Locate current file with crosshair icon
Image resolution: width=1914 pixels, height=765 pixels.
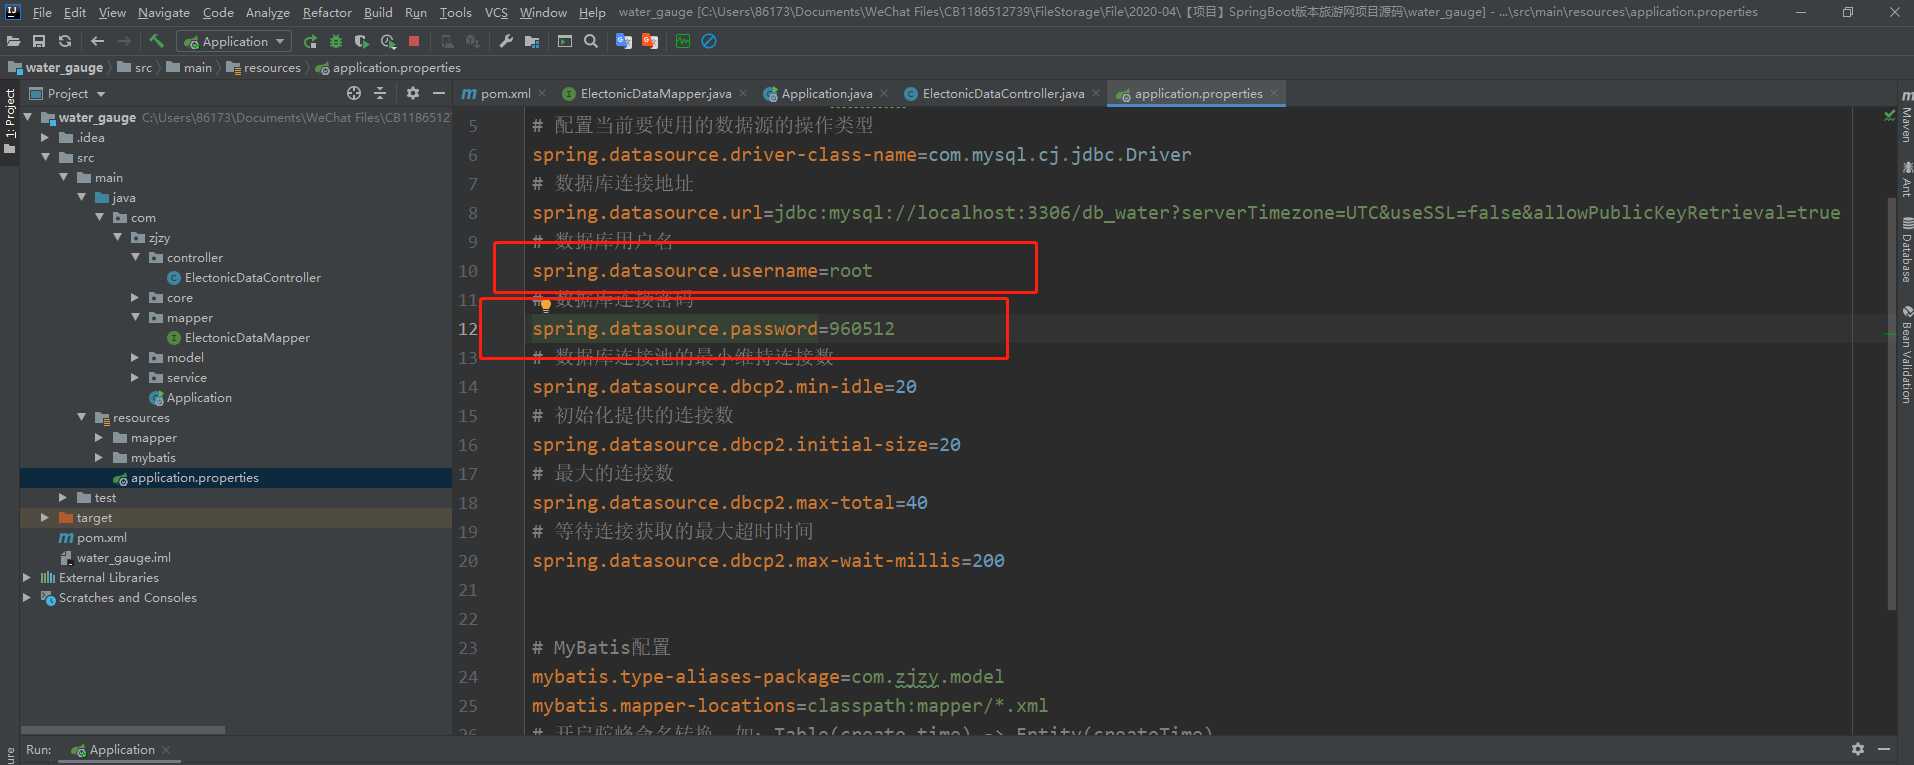[x=354, y=93]
